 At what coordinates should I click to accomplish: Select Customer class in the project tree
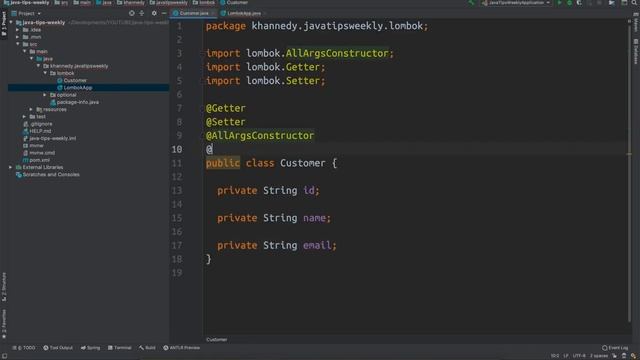pos(72,80)
